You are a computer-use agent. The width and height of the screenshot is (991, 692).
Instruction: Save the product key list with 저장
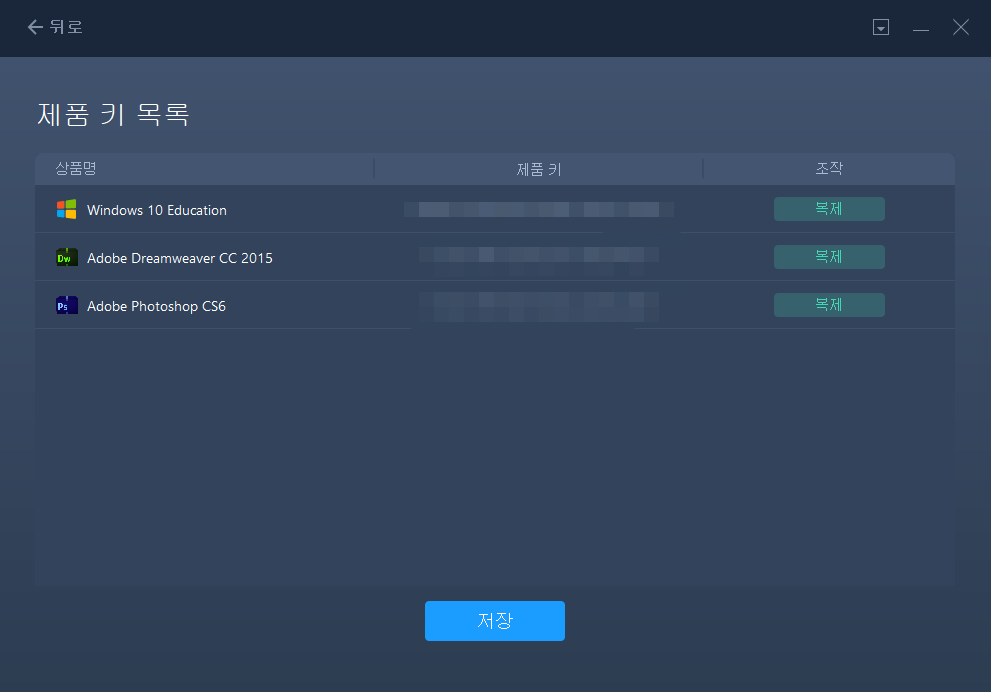pos(494,621)
